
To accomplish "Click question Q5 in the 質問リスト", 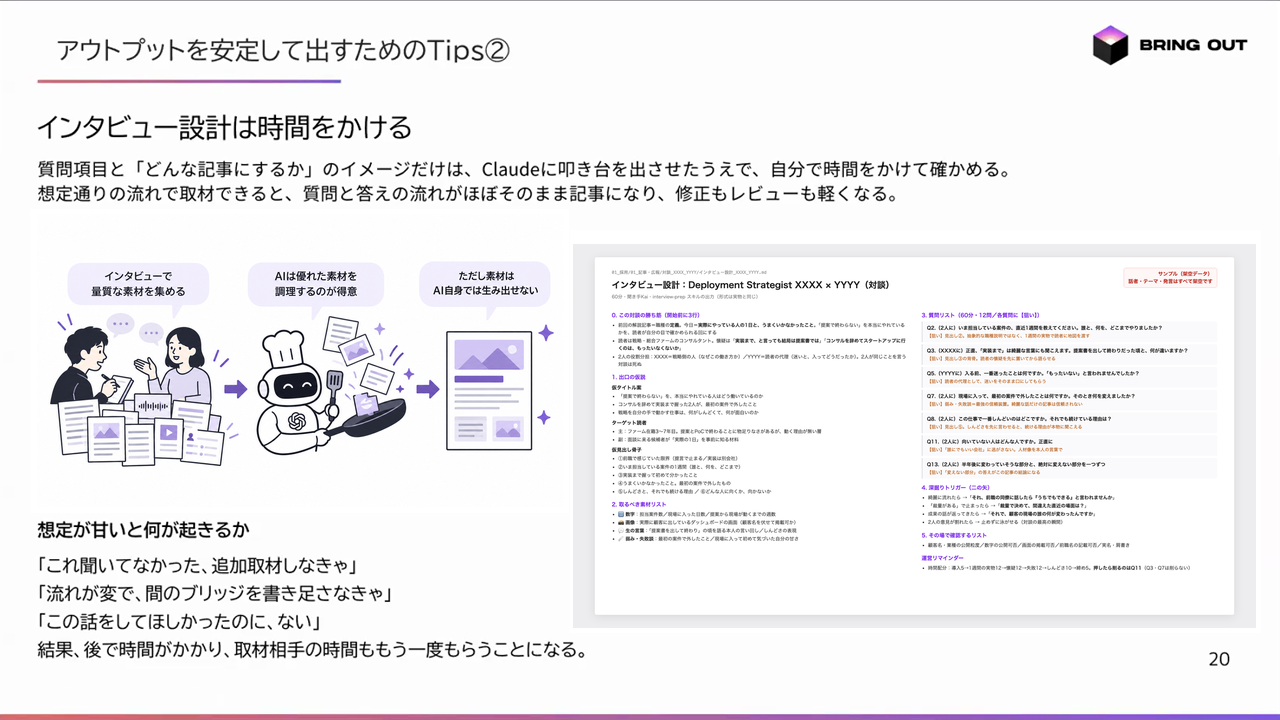I will click(x=1071, y=378).
